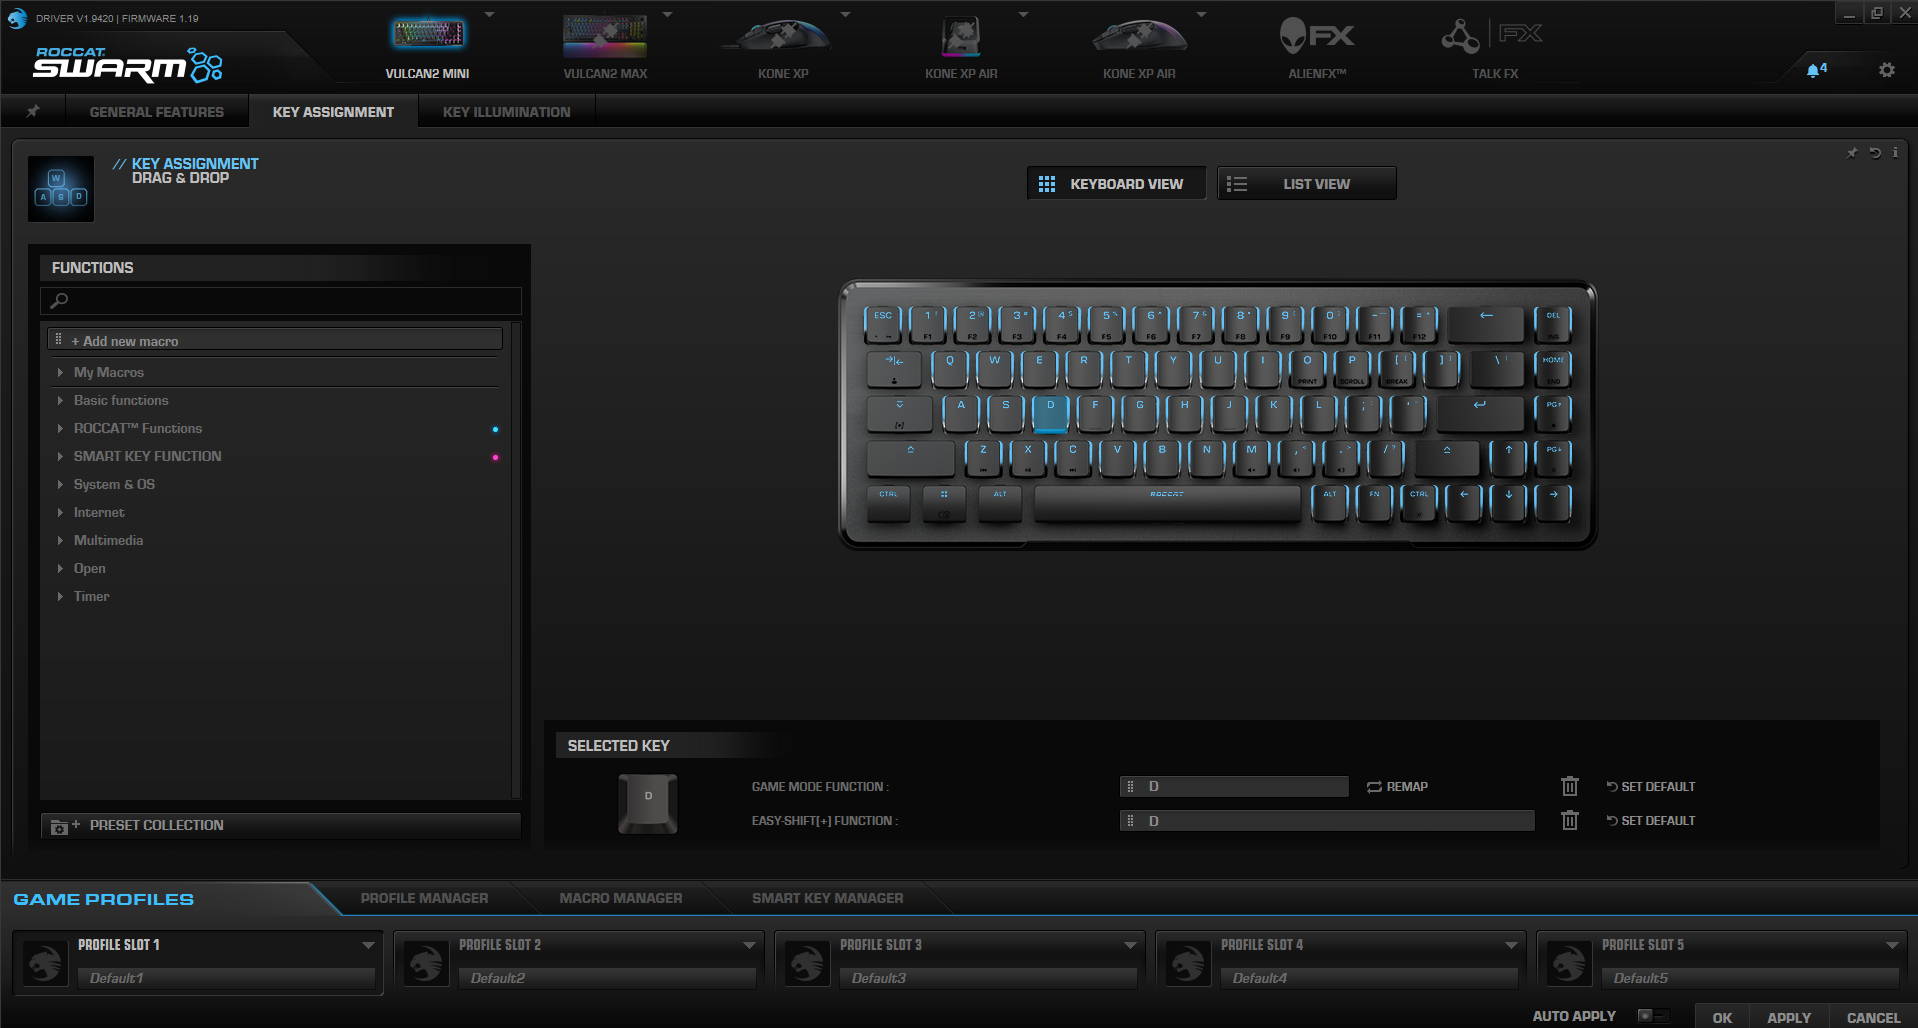The image size is (1918, 1028).
Task: Click the Windows key on the keyboard
Action: (x=943, y=503)
